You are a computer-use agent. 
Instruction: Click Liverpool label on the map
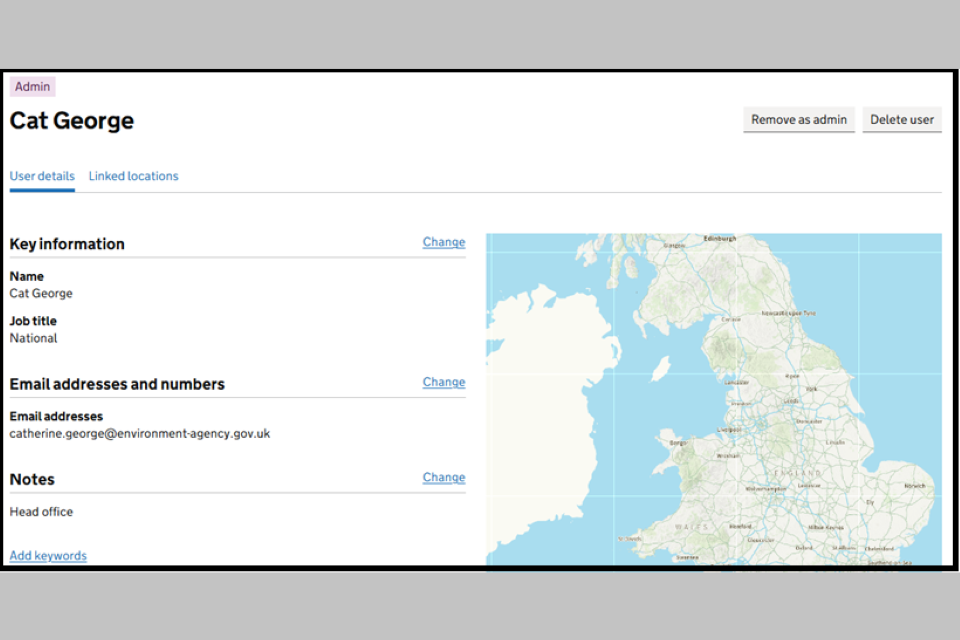pyautogui.click(x=727, y=429)
